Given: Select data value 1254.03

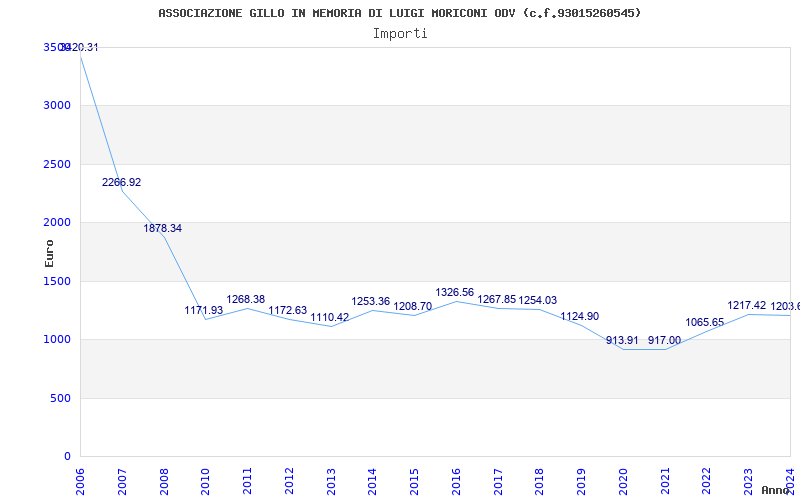Looking at the screenshot, I should (538, 301).
